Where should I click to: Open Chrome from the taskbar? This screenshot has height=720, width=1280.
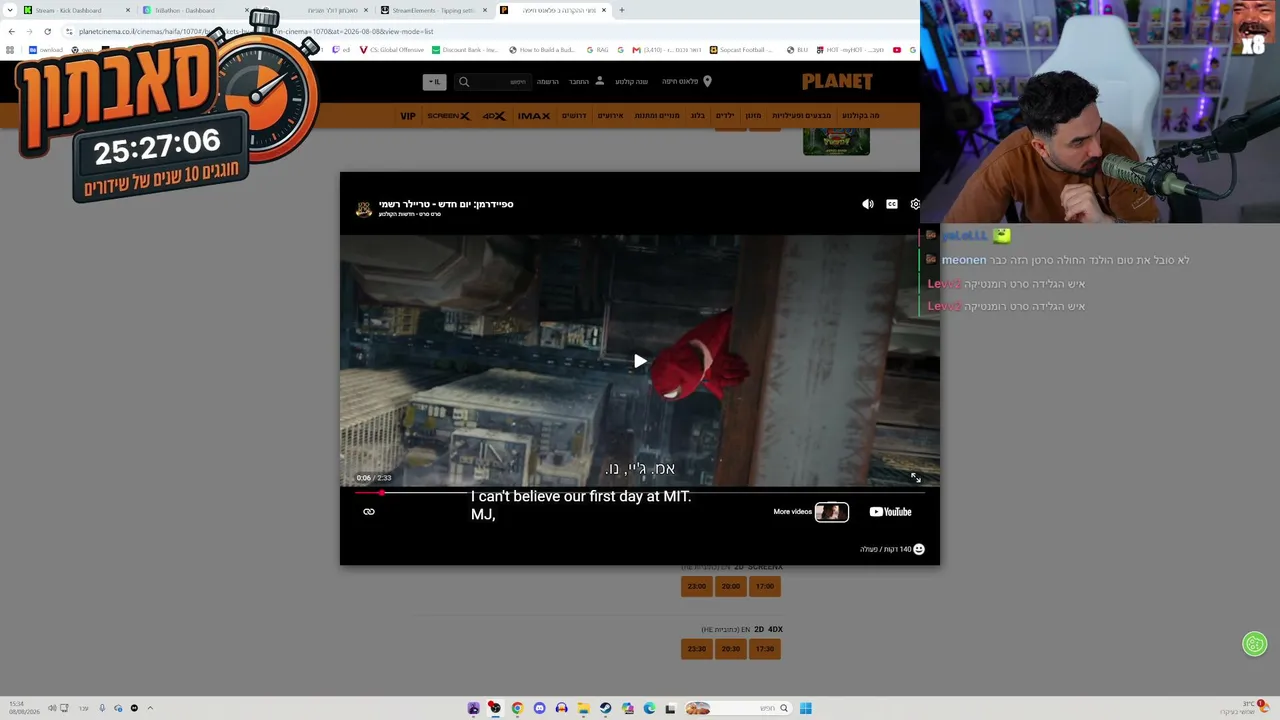pyautogui.click(x=517, y=708)
